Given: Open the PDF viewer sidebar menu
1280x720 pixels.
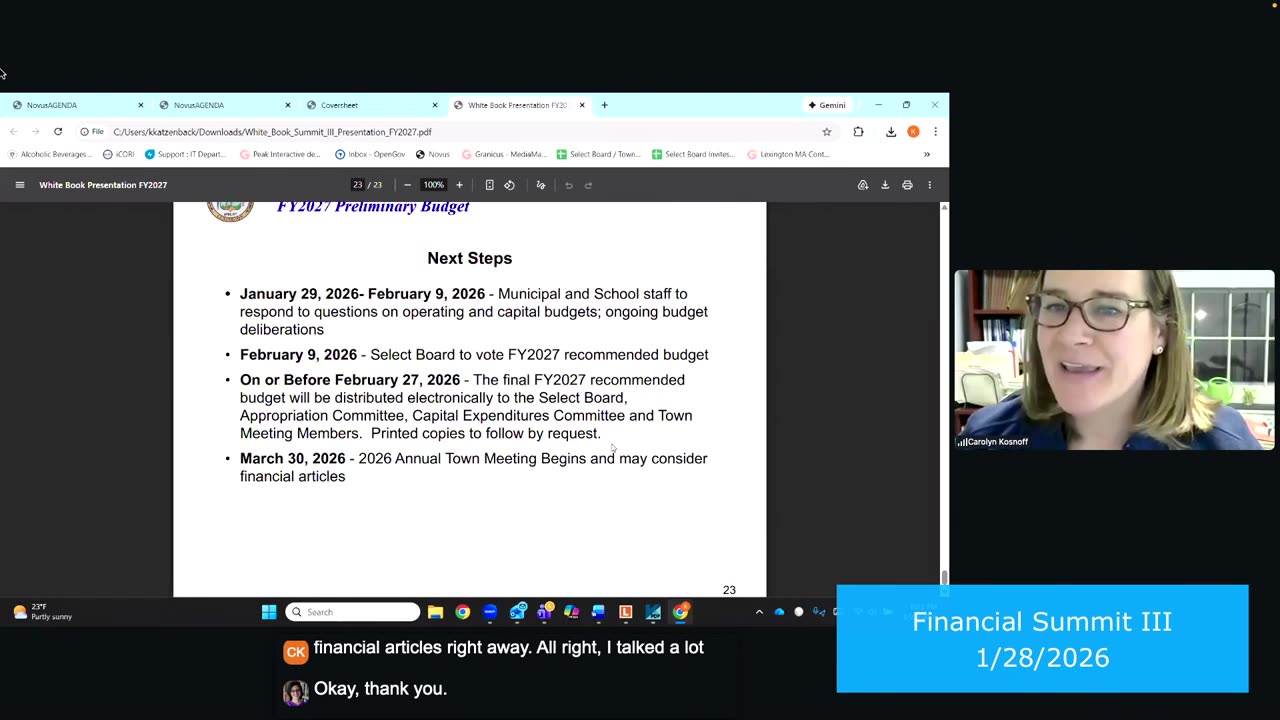Looking at the screenshot, I should [x=19, y=185].
